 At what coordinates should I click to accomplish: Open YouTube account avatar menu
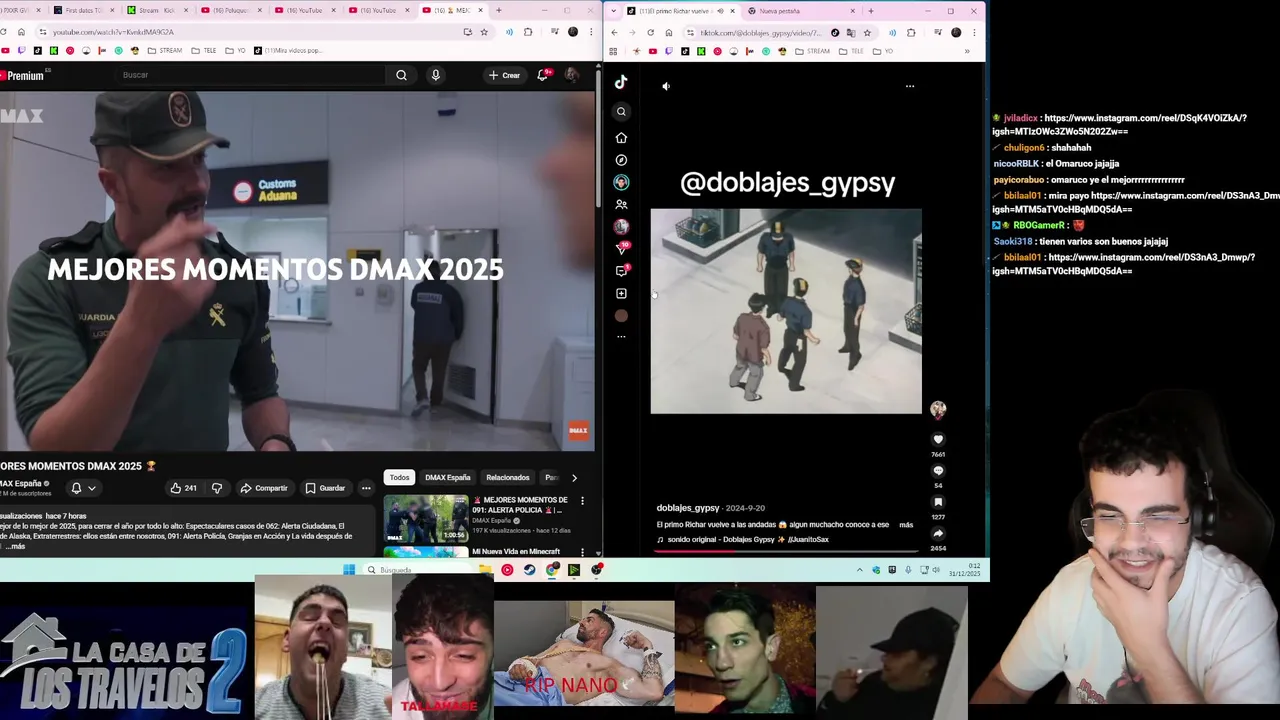571,75
